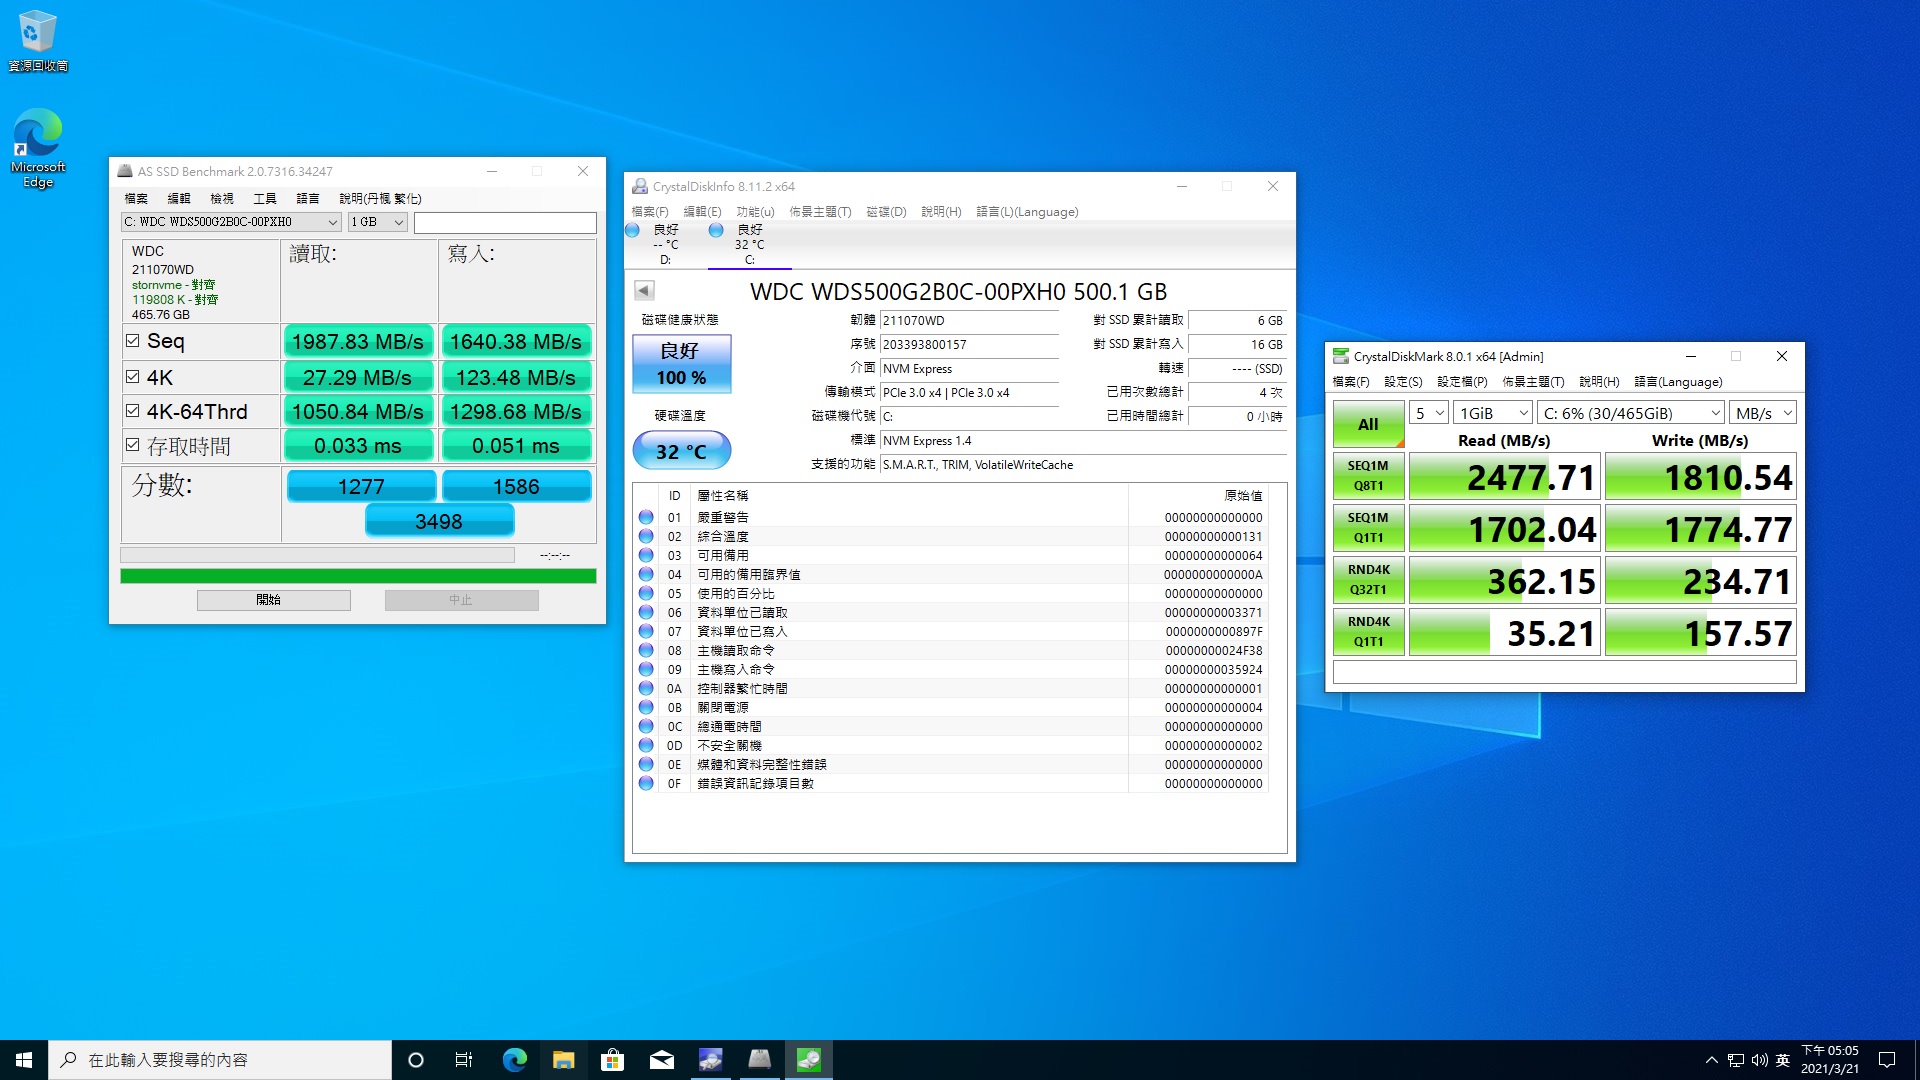Uncheck the 4K-64Thrd test checkbox
The width and height of the screenshot is (1920, 1080).
132,411
